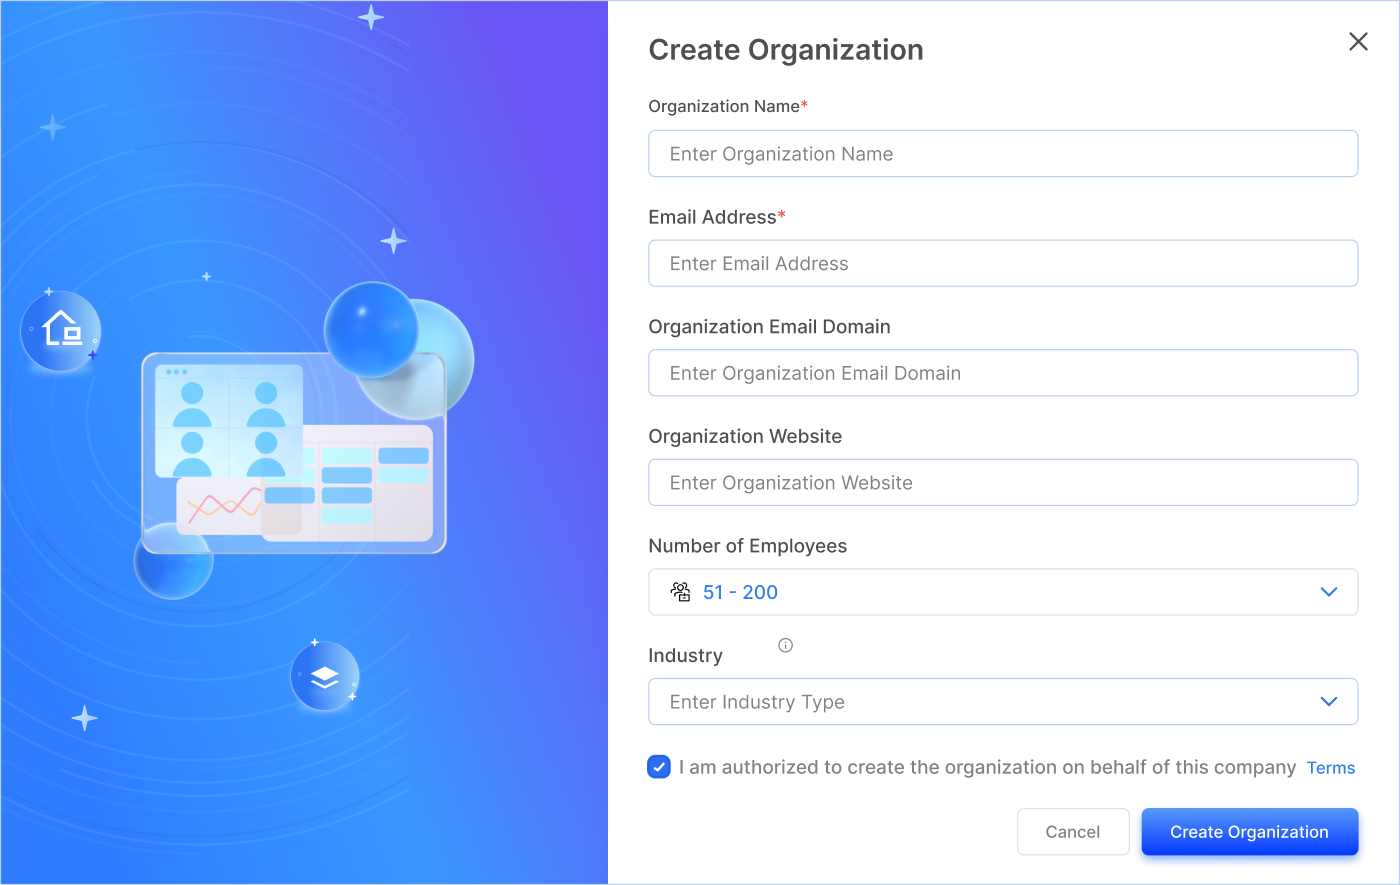Open the Terms link
This screenshot has width=1400, height=885.
click(1330, 768)
